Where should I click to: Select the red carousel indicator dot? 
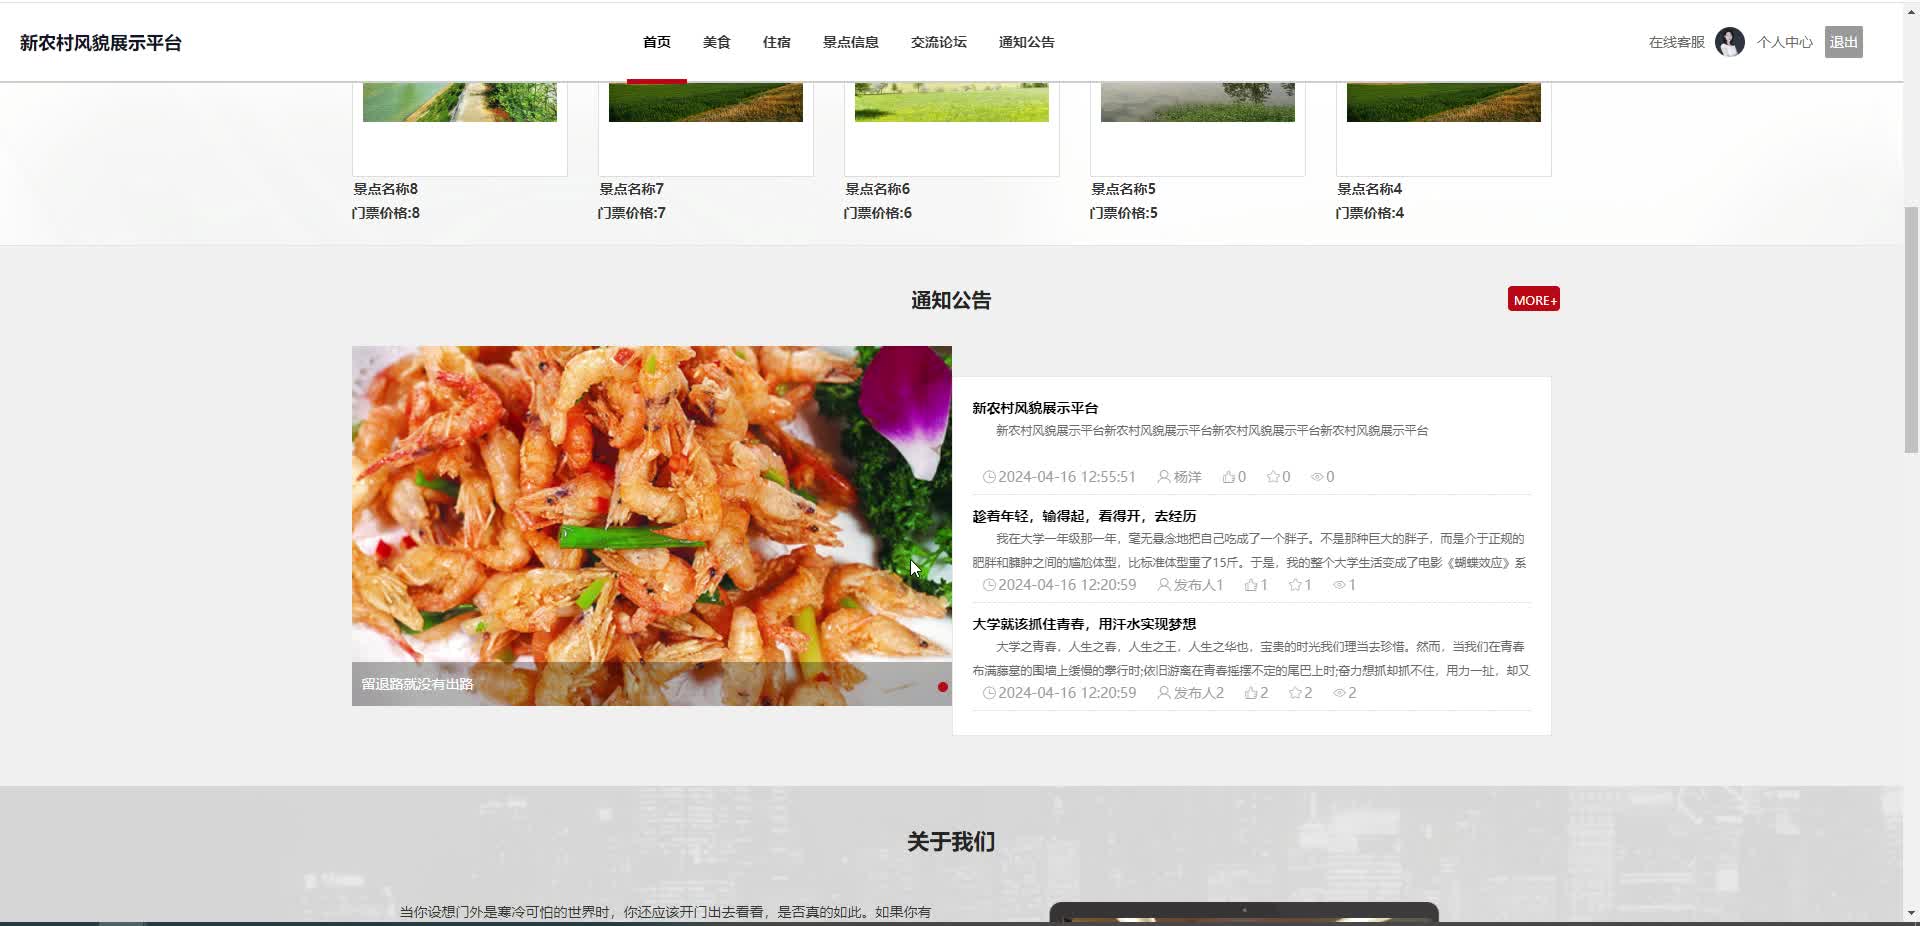pyautogui.click(x=942, y=687)
